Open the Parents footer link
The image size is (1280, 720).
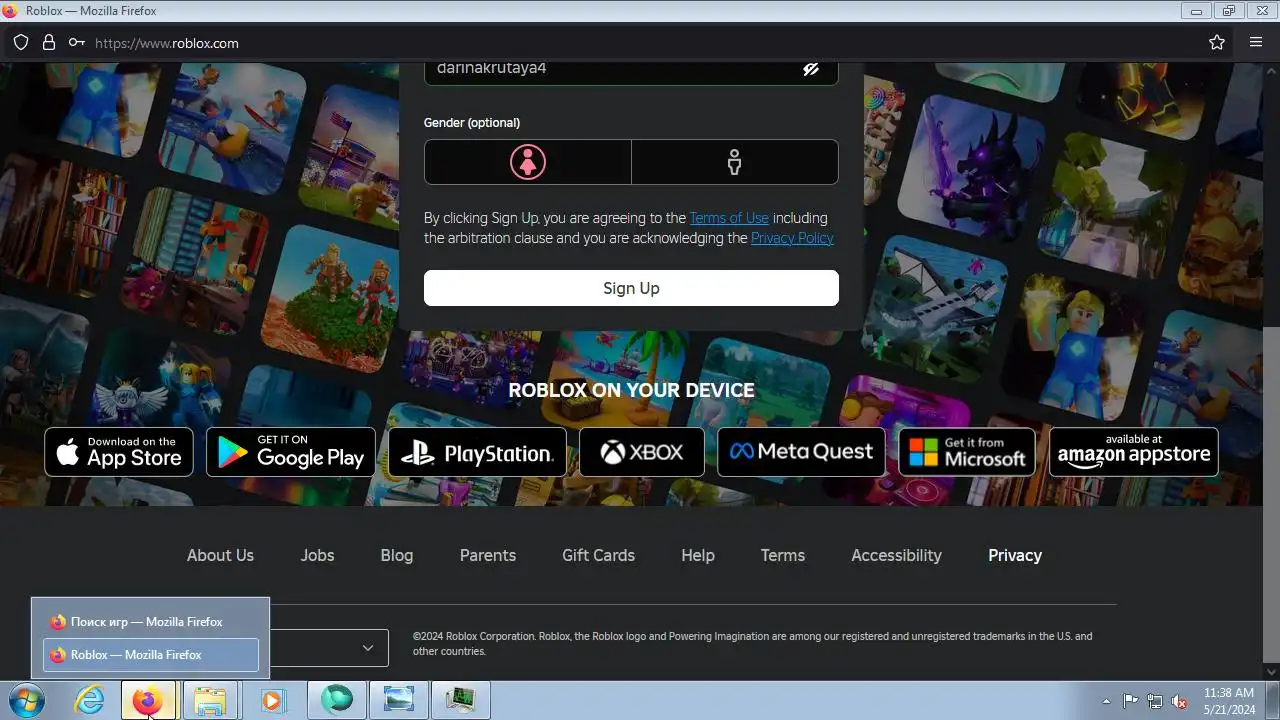[x=488, y=555]
